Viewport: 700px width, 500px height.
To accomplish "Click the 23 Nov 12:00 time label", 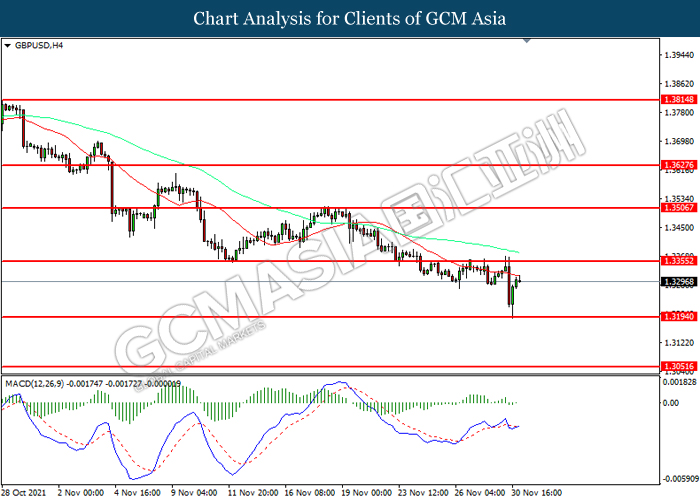I will (423, 493).
